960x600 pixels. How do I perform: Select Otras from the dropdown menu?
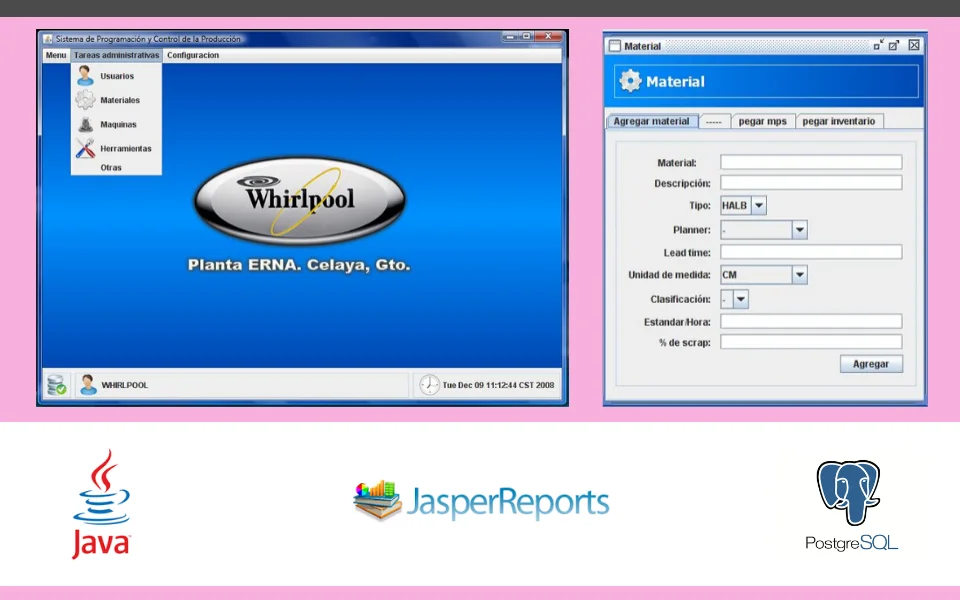(116, 167)
